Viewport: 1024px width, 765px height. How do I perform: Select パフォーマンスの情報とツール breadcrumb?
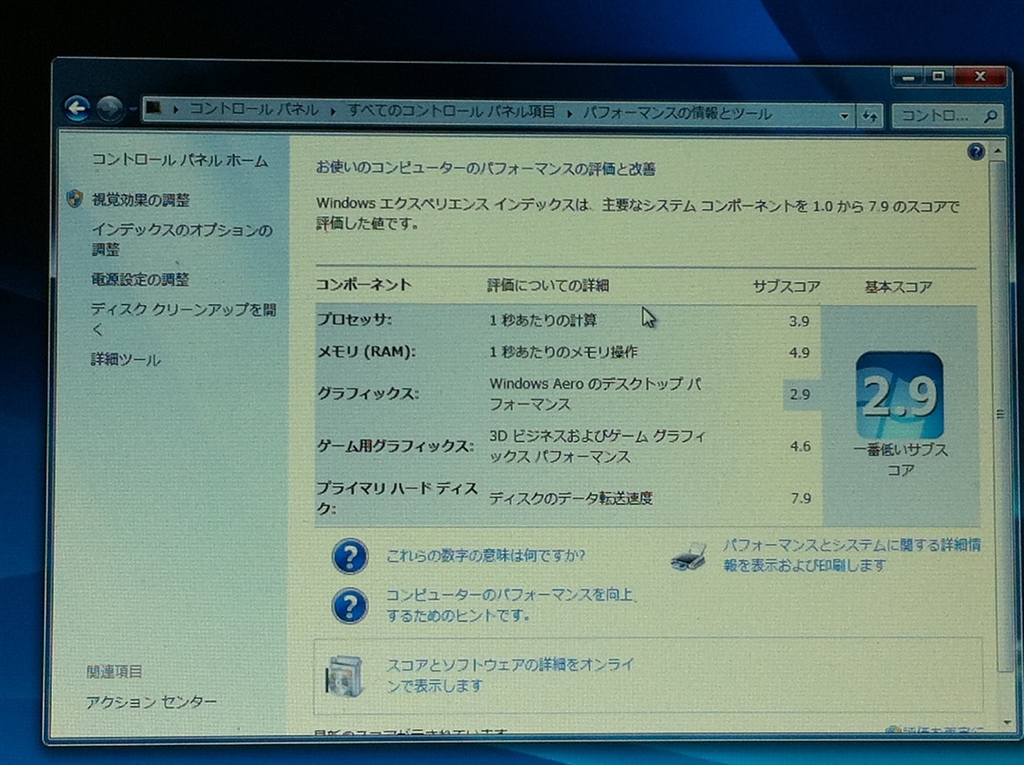pyautogui.click(x=677, y=114)
